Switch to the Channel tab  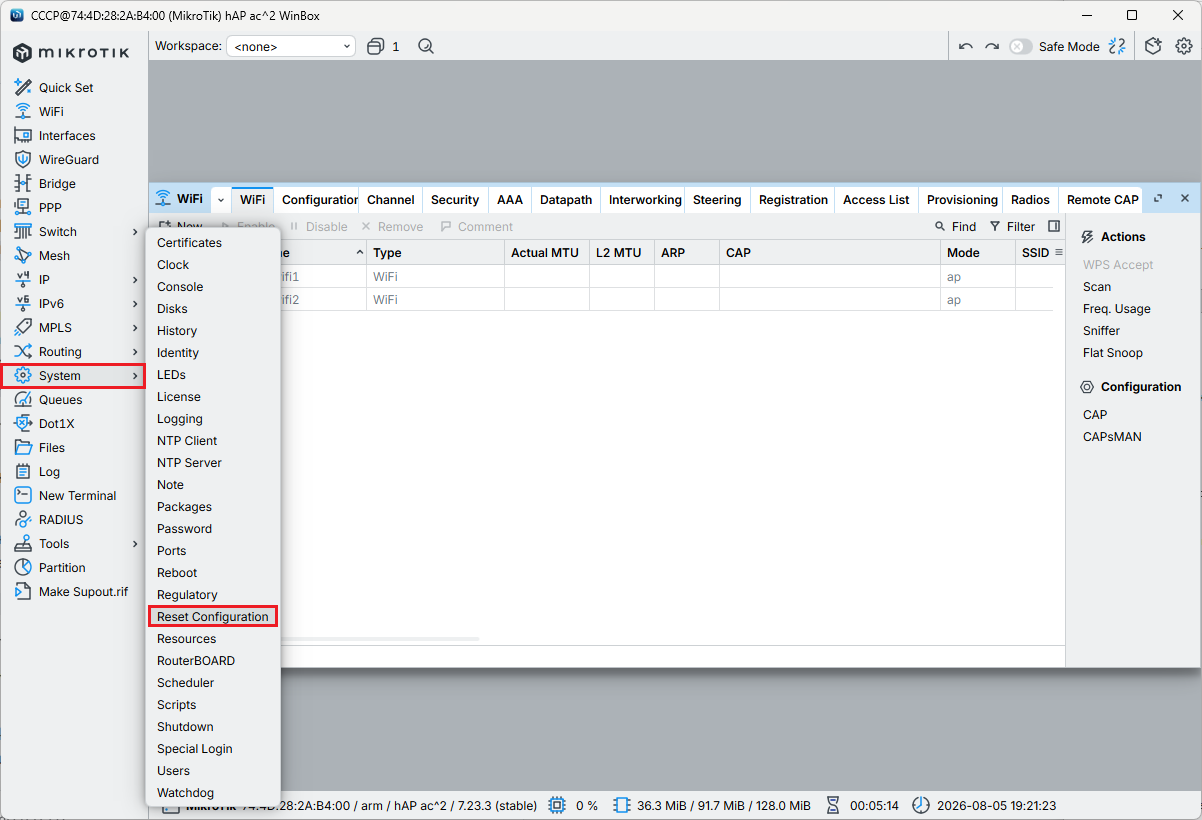[x=390, y=200]
